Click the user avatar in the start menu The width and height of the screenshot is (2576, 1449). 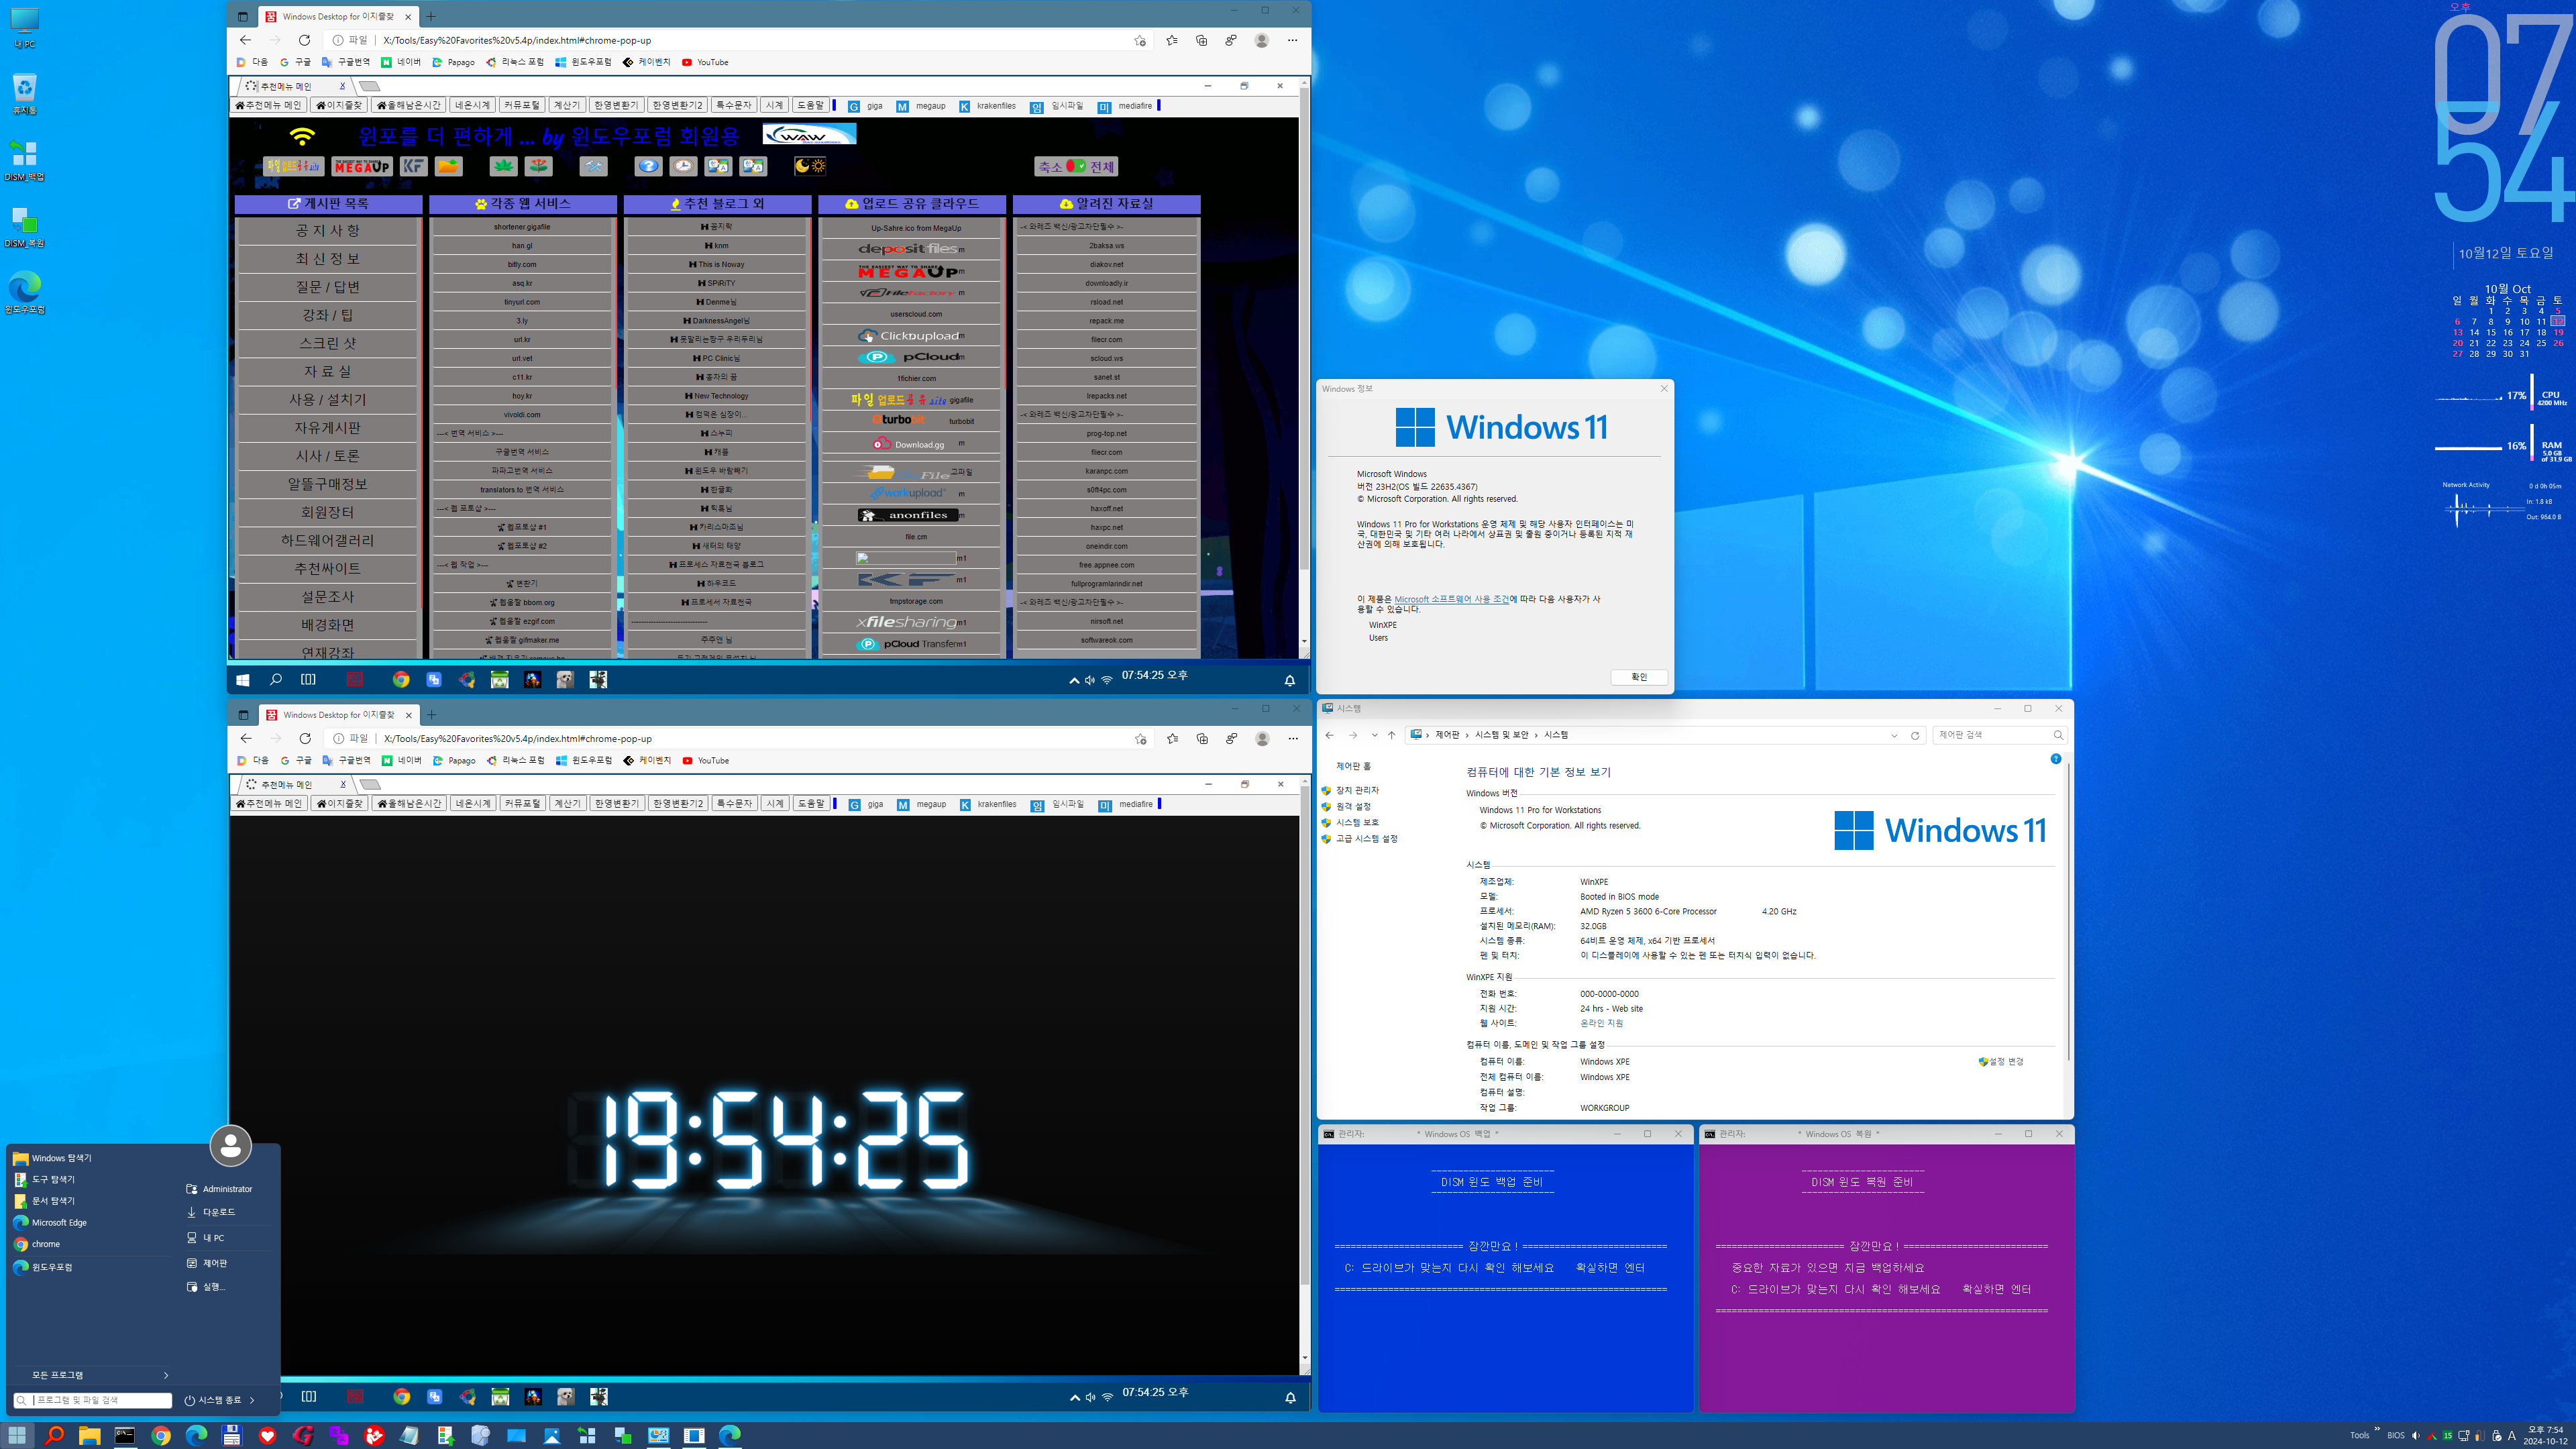tap(231, 1146)
